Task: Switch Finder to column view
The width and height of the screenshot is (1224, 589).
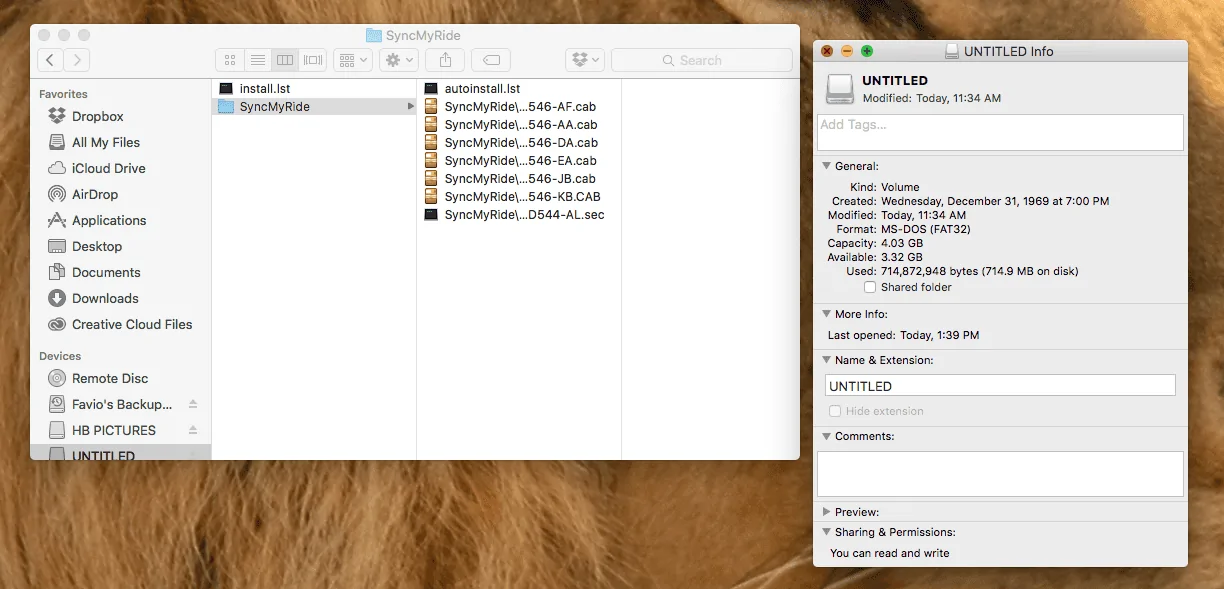Action: (x=285, y=60)
